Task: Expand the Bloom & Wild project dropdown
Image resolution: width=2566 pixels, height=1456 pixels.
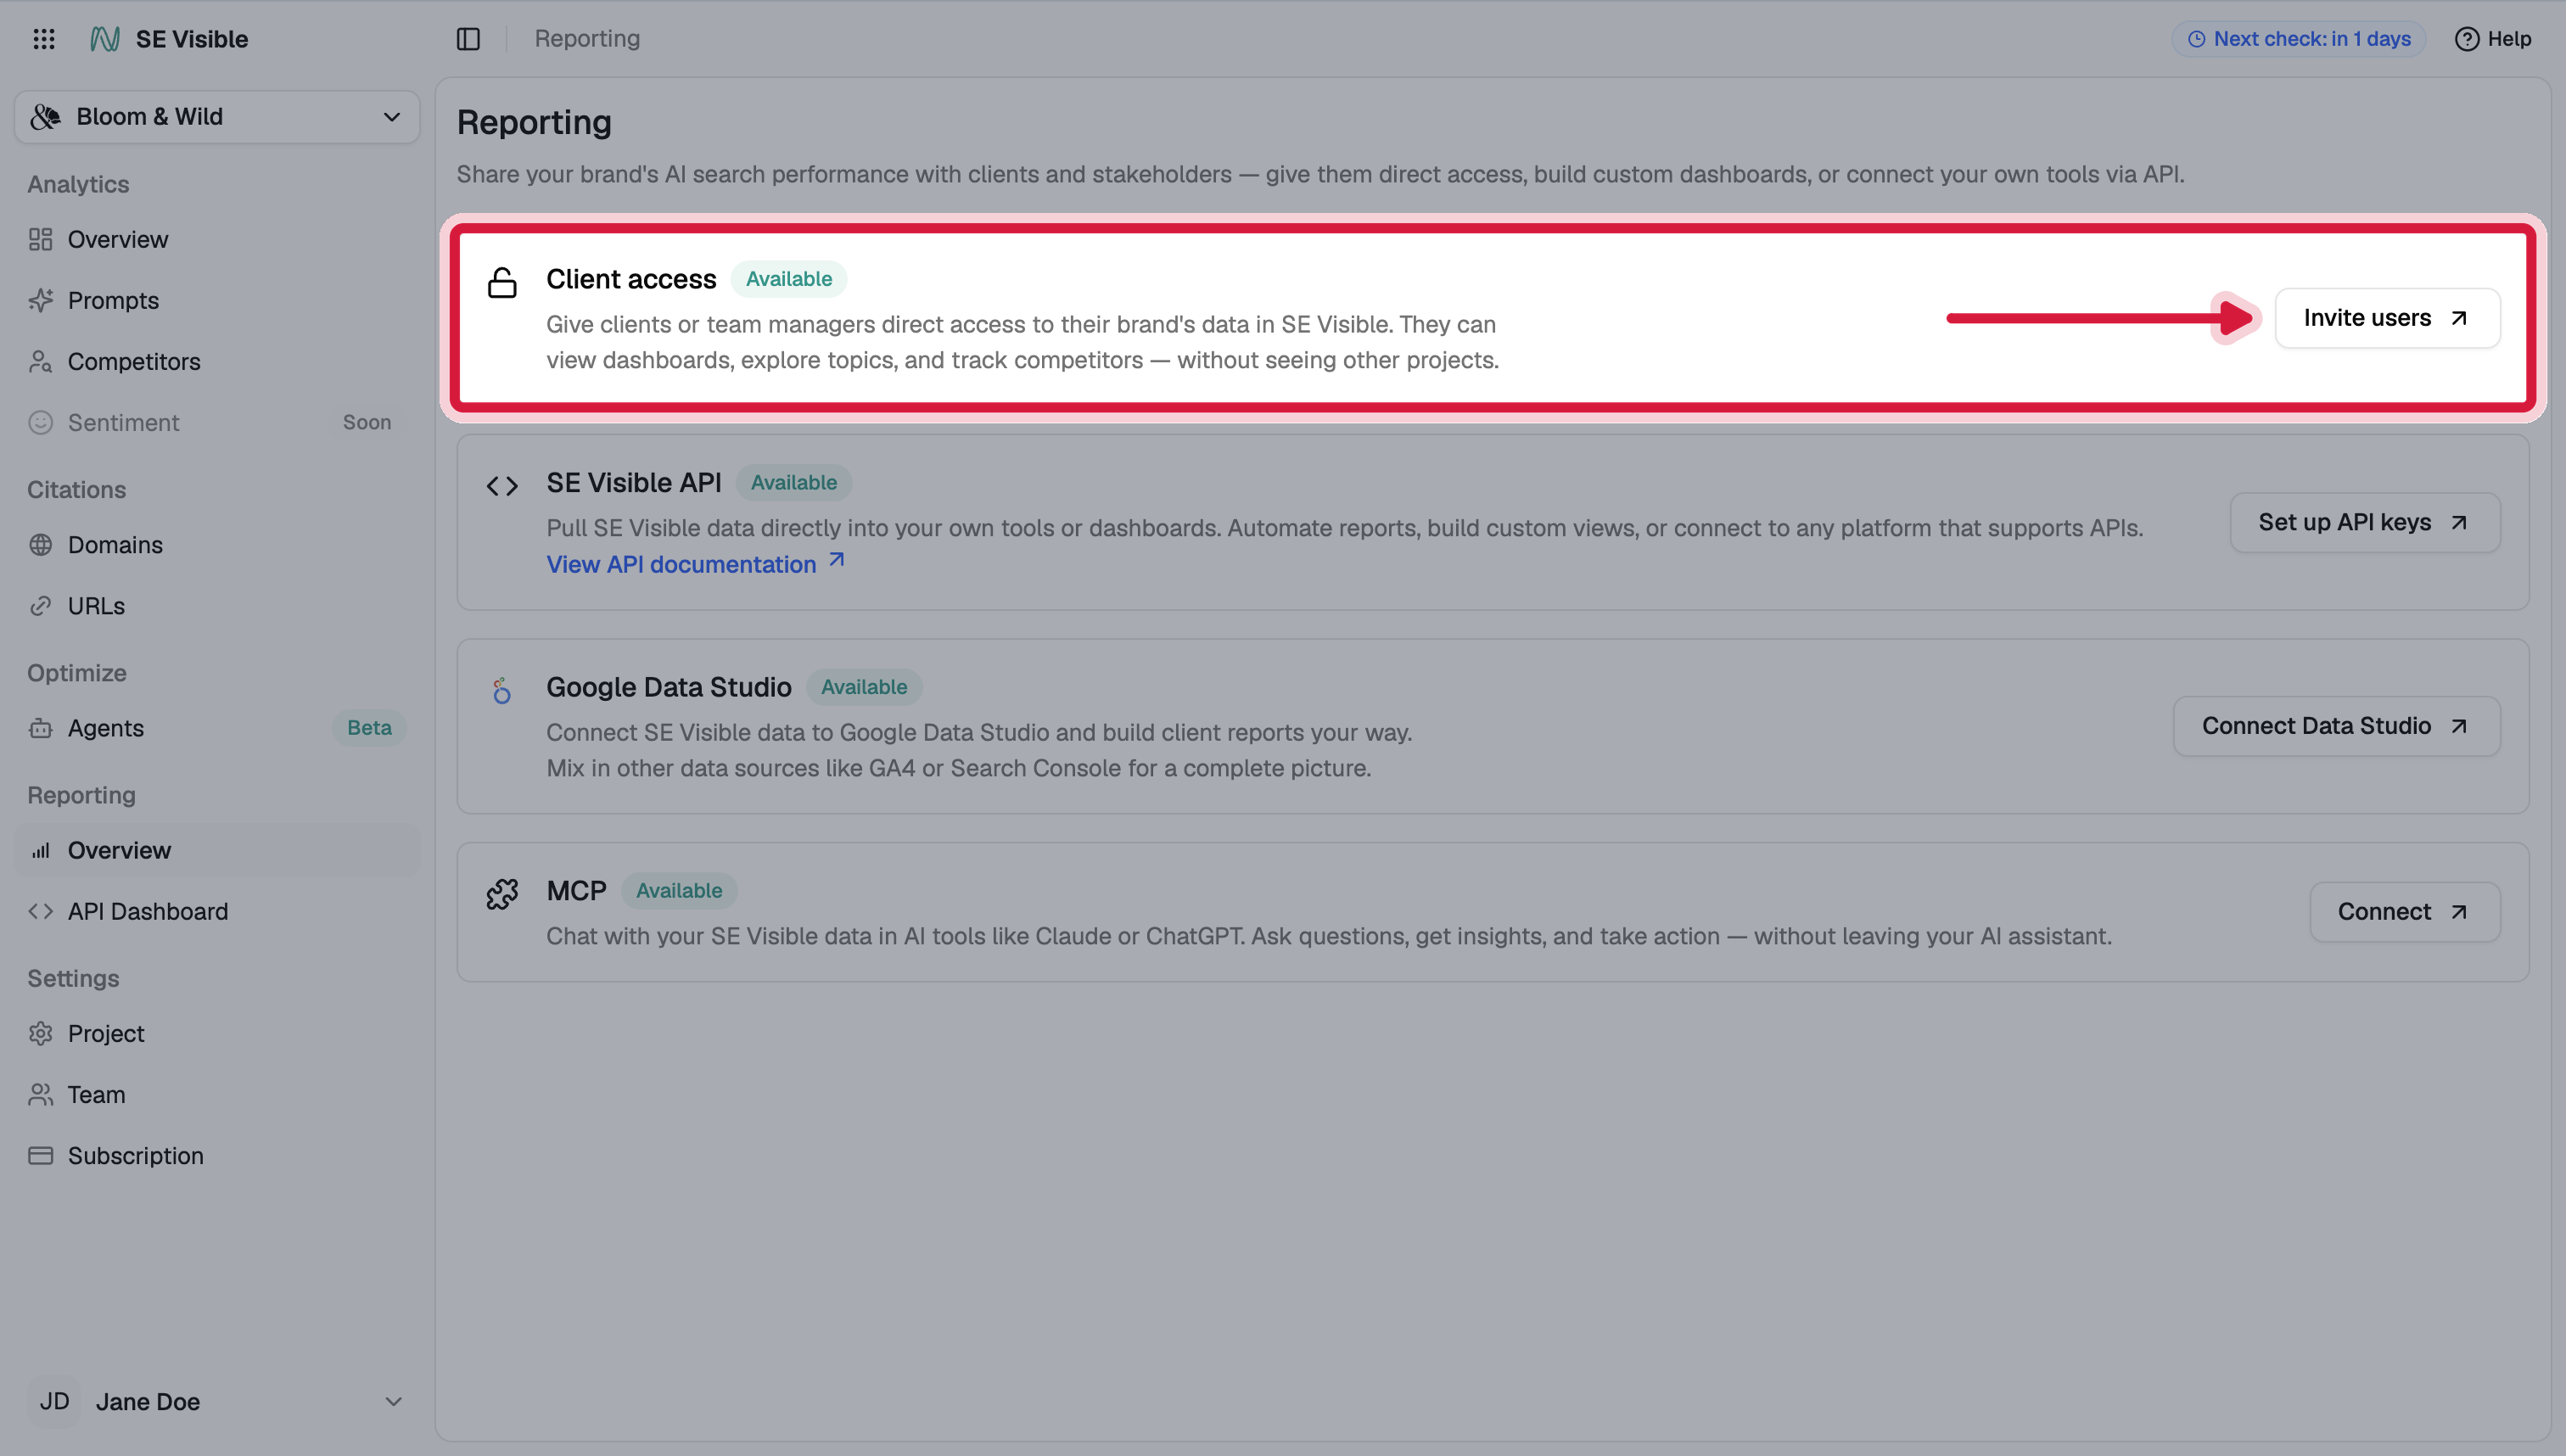Action: 217,117
